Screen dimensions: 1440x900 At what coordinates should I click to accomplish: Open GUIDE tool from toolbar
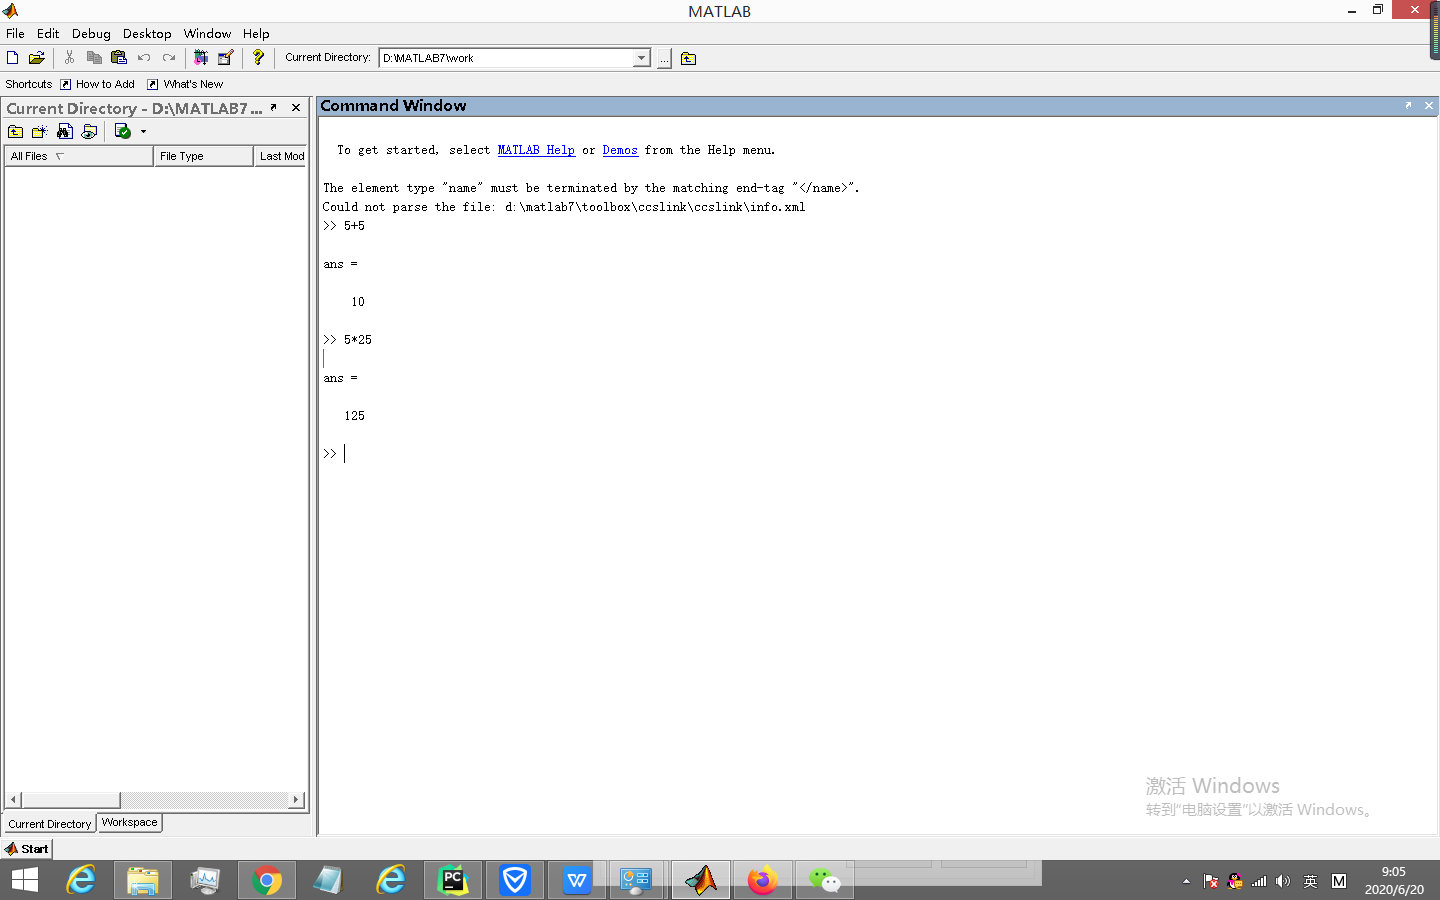pyautogui.click(x=226, y=58)
